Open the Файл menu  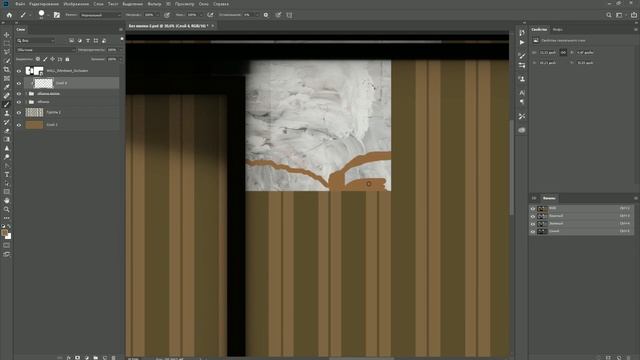click(20, 4)
